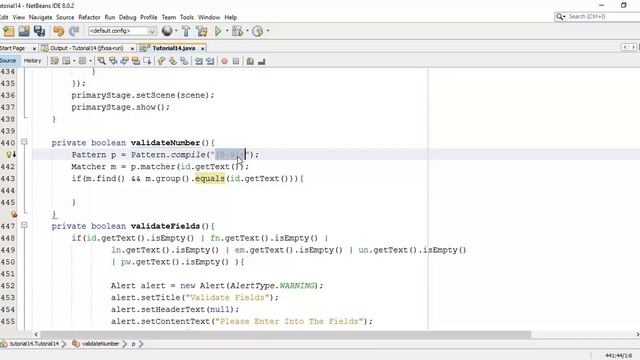
Task: Run the project with green play icon
Action: tap(218, 31)
